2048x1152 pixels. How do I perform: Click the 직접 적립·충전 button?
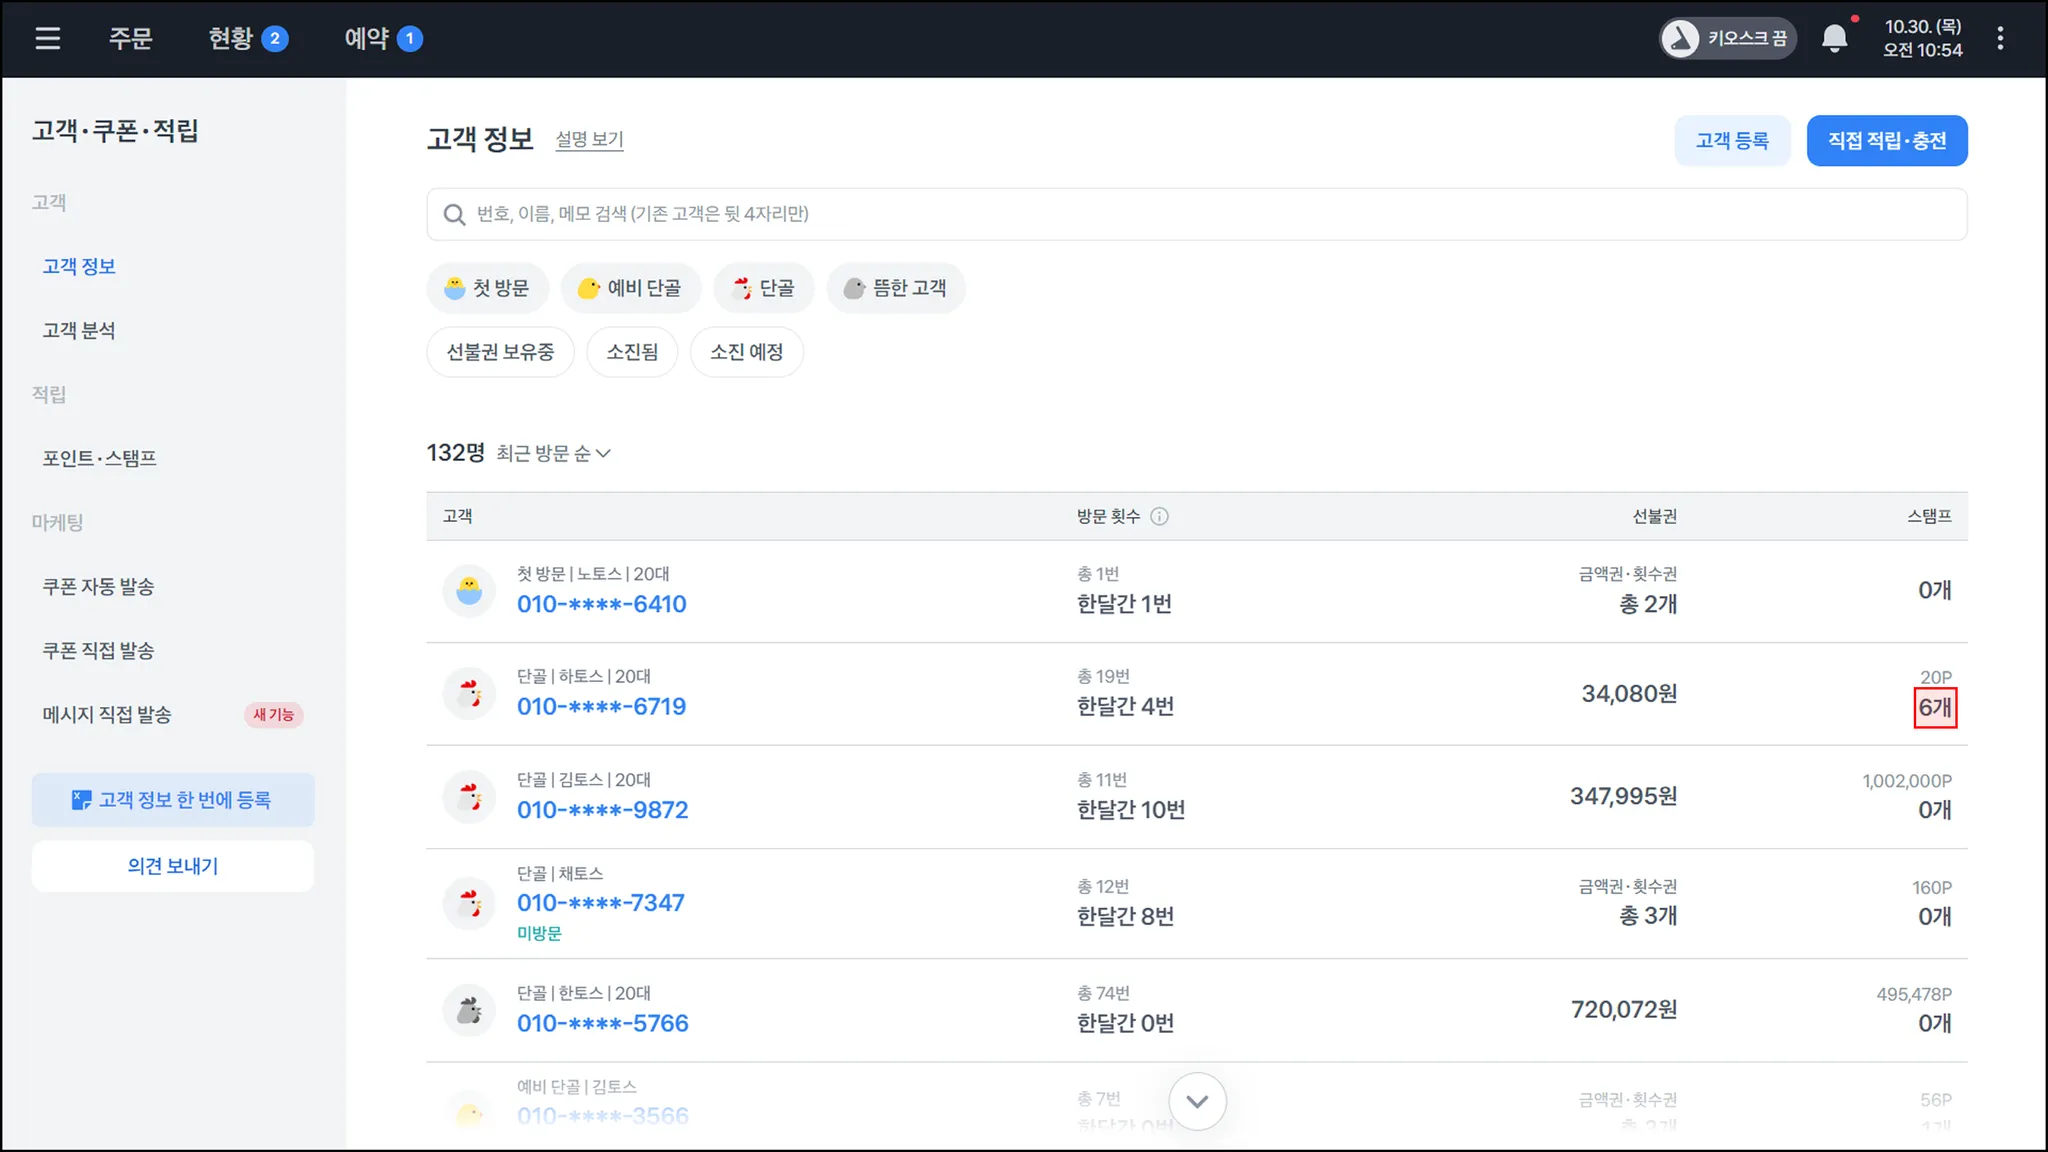(x=1886, y=141)
